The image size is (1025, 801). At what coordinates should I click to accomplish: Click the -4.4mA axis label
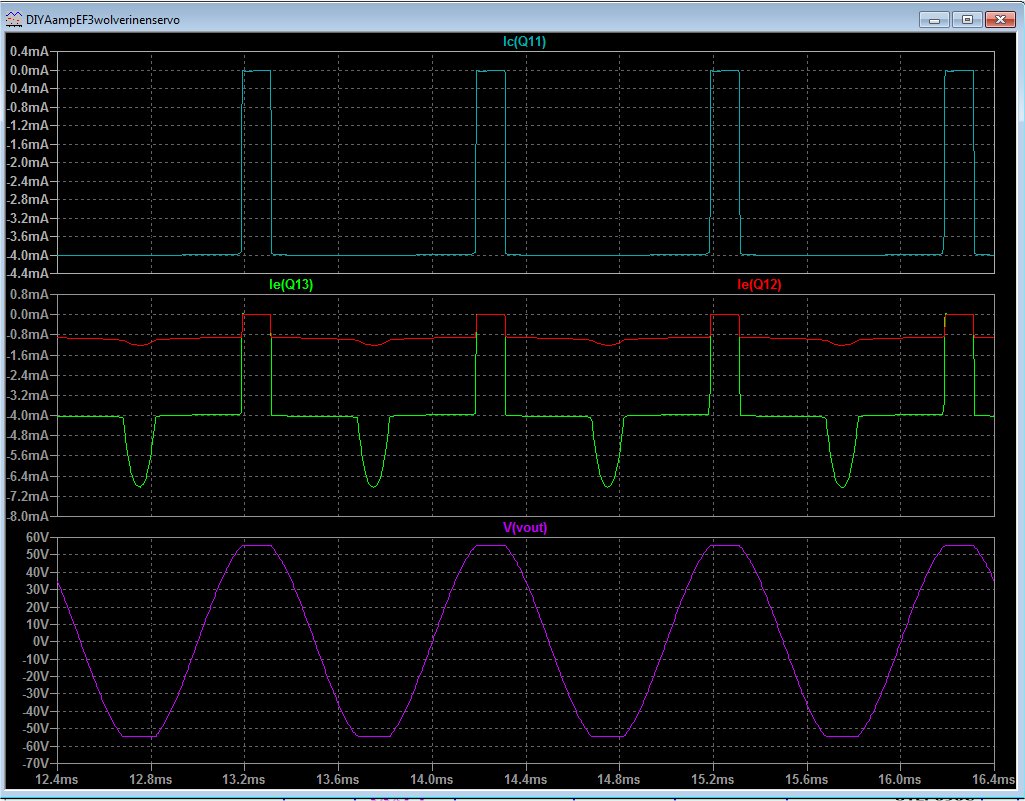point(27,273)
